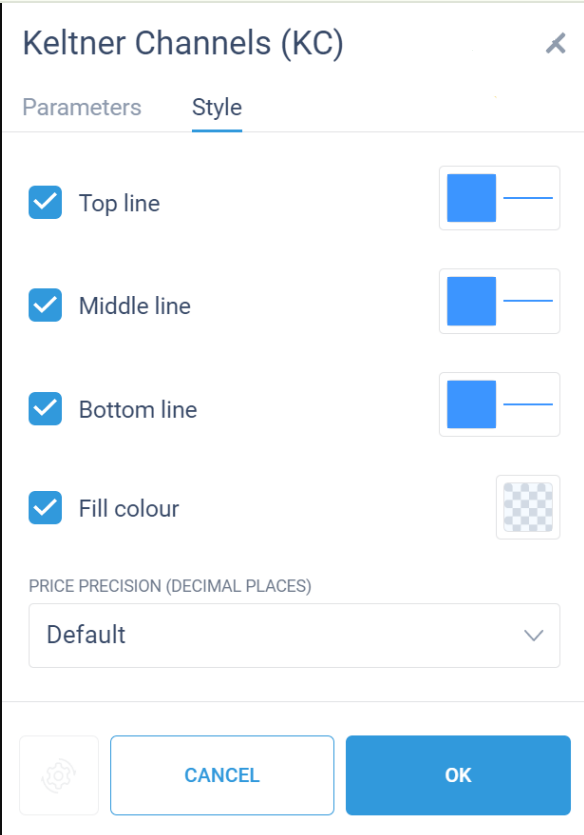
Task: Choose Middle line stroke style preview
Action: point(528,301)
